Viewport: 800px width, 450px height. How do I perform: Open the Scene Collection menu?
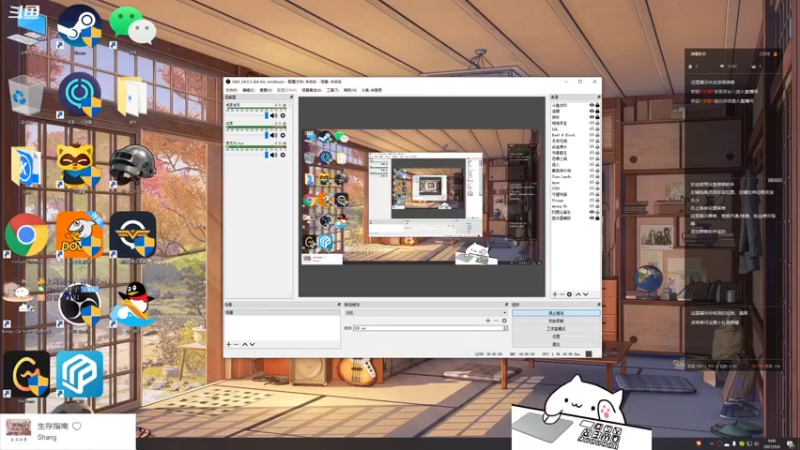coord(311,90)
